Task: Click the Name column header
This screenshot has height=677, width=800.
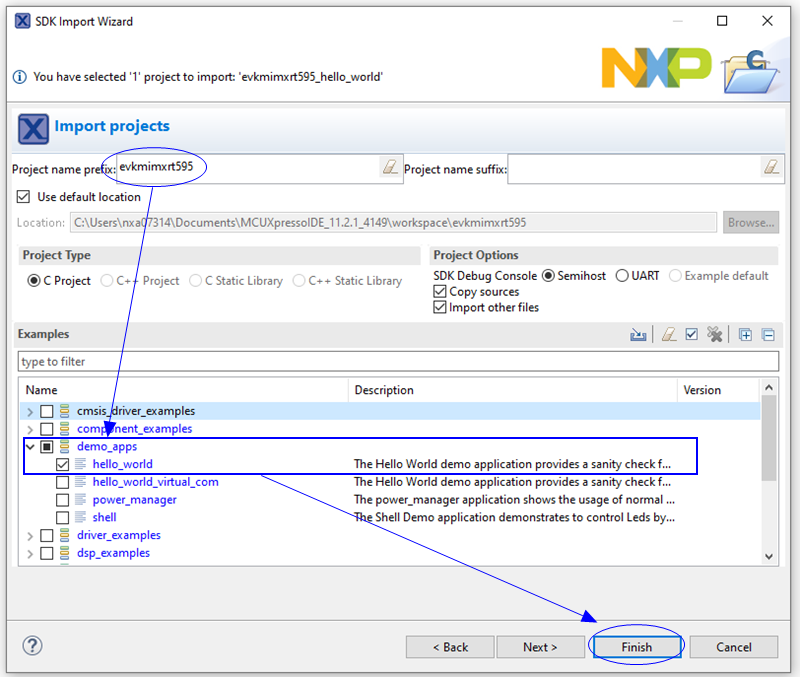Action: click(x=184, y=390)
